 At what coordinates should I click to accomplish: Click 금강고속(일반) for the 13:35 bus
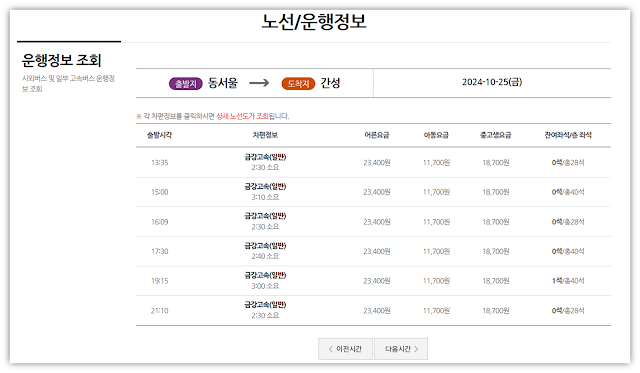[265, 157]
